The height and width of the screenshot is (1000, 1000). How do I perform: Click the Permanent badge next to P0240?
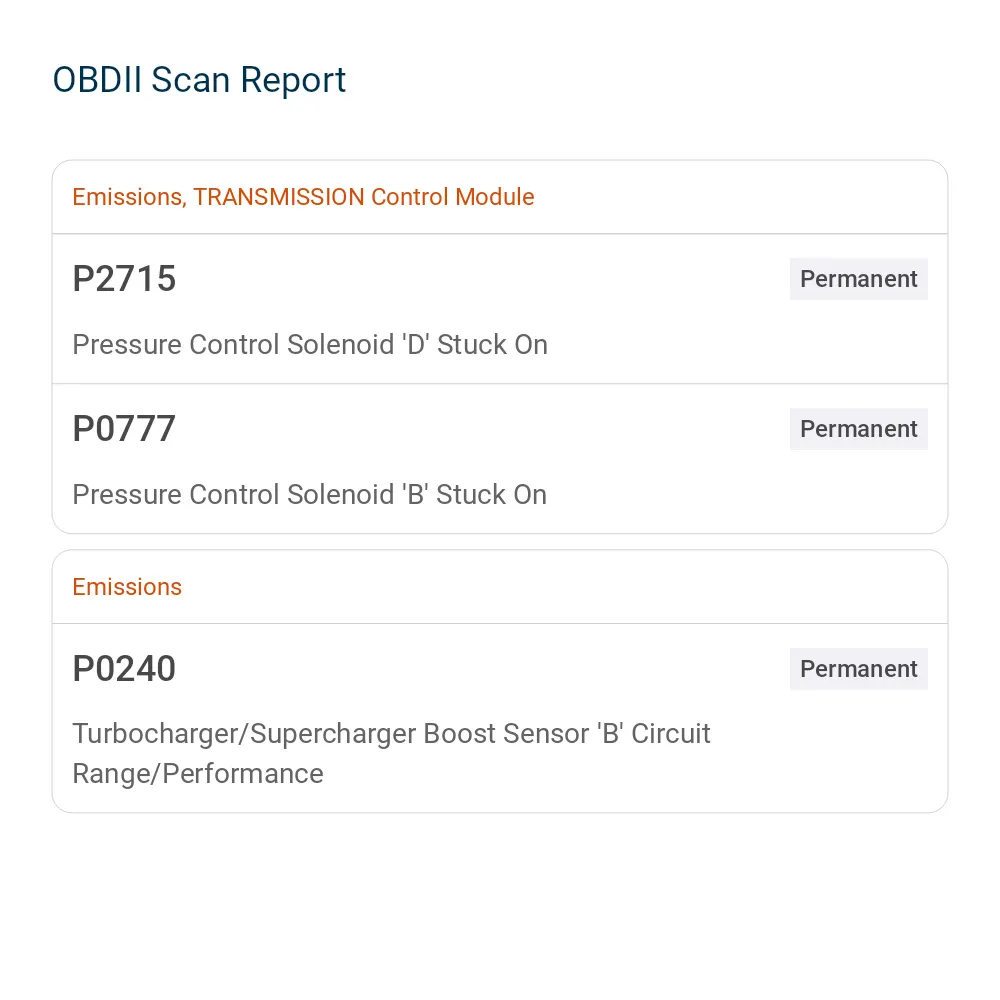(x=858, y=669)
